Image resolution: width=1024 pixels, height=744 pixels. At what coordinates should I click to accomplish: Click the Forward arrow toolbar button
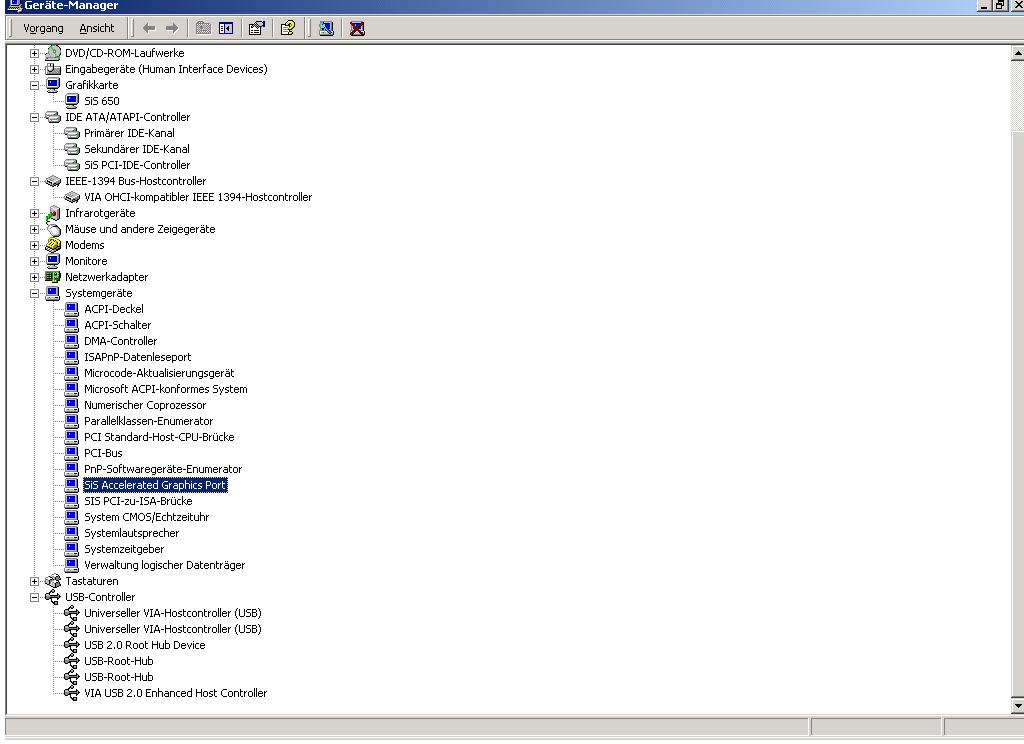(x=172, y=28)
